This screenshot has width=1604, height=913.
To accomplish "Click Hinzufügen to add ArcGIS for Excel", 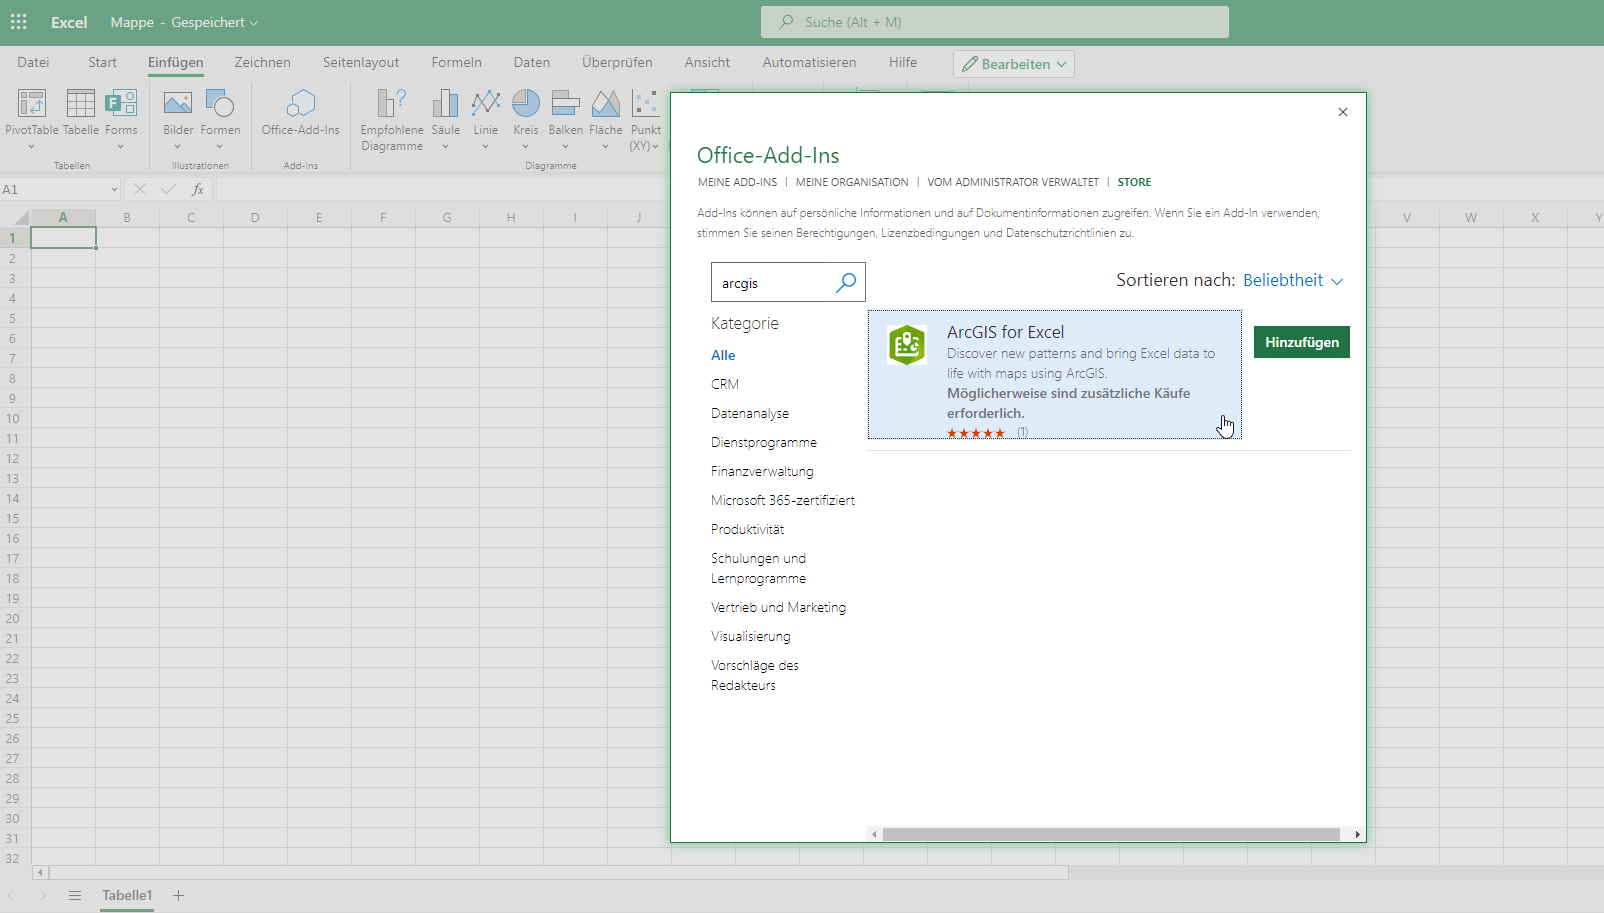I will [1301, 341].
